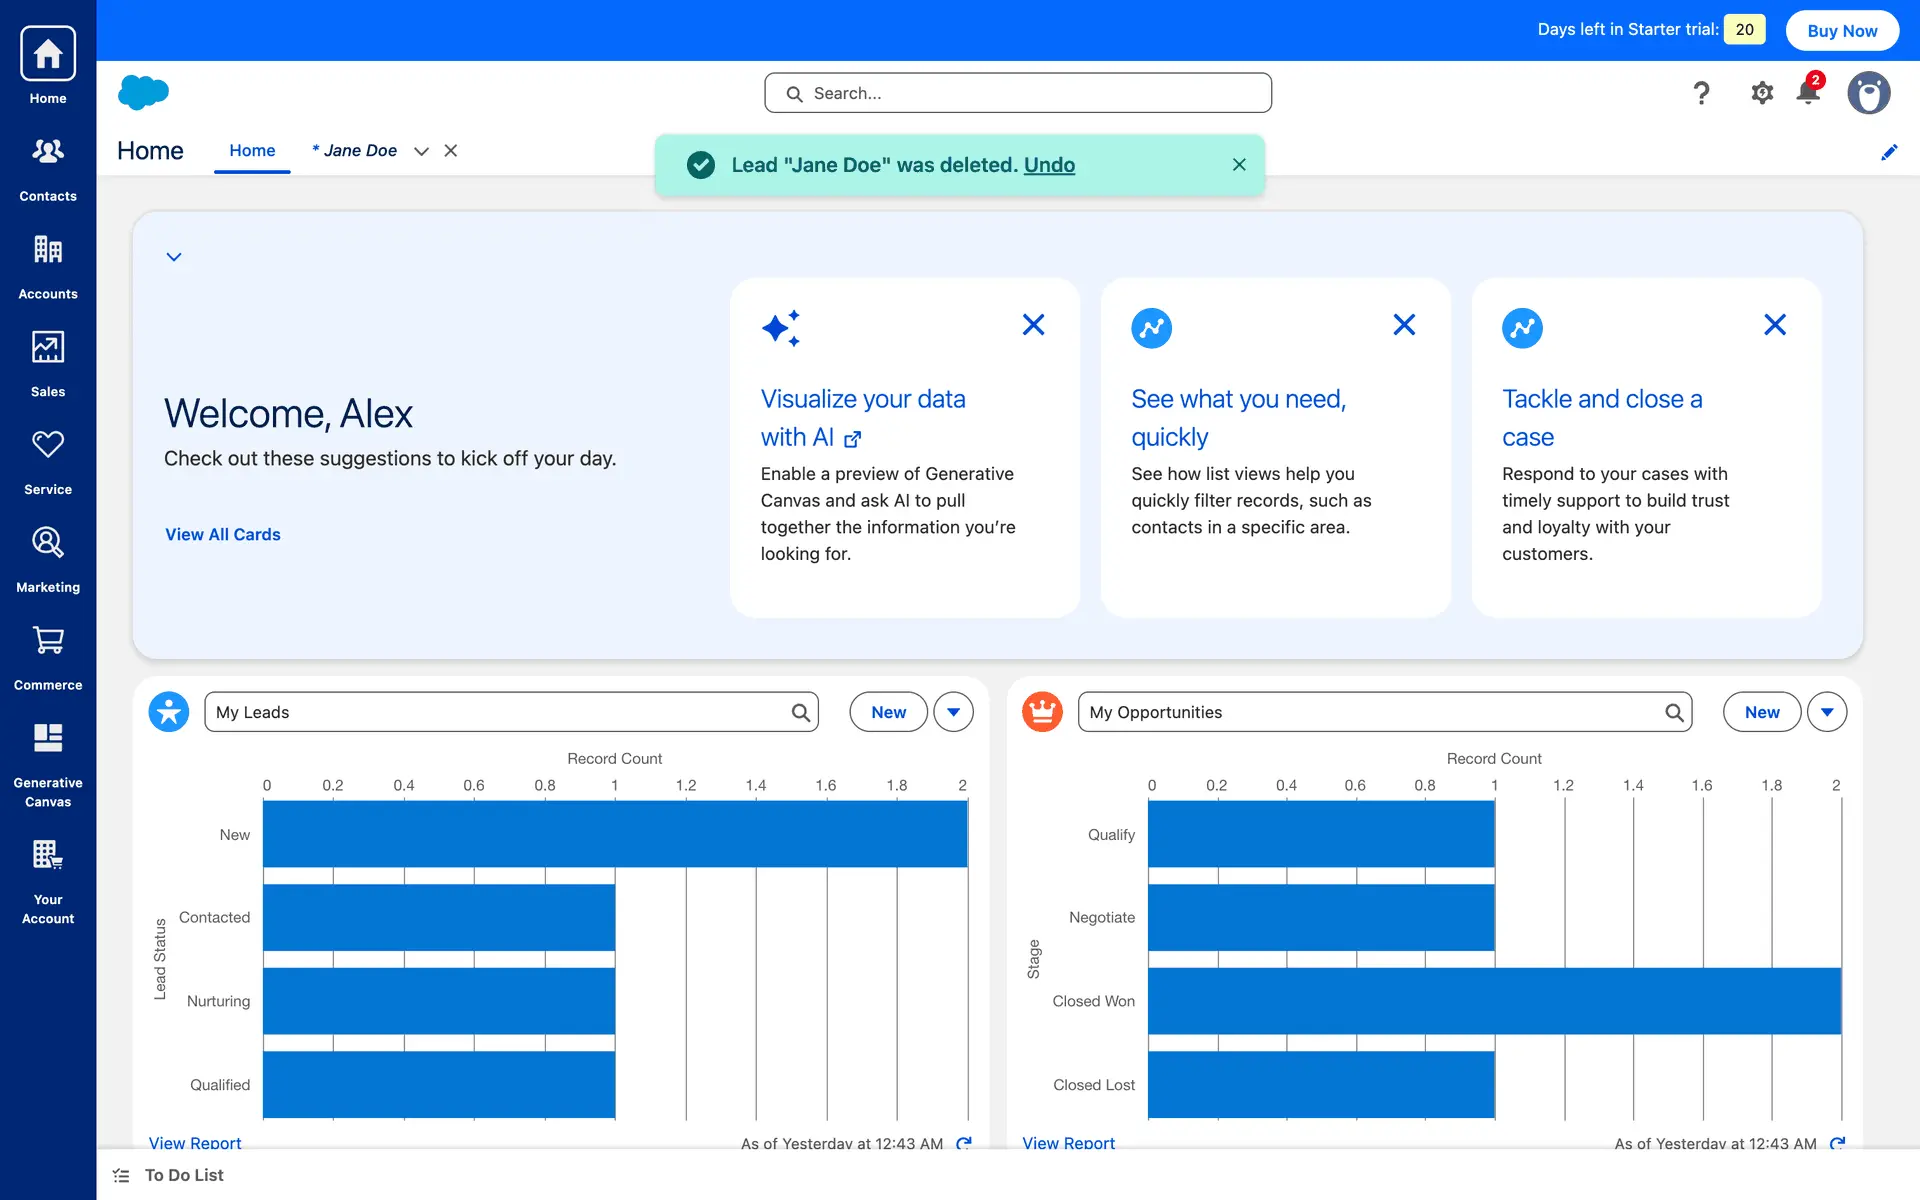1920x1200 pixels.
Task: Click the global Search field
Action: tap(1018, 93)
